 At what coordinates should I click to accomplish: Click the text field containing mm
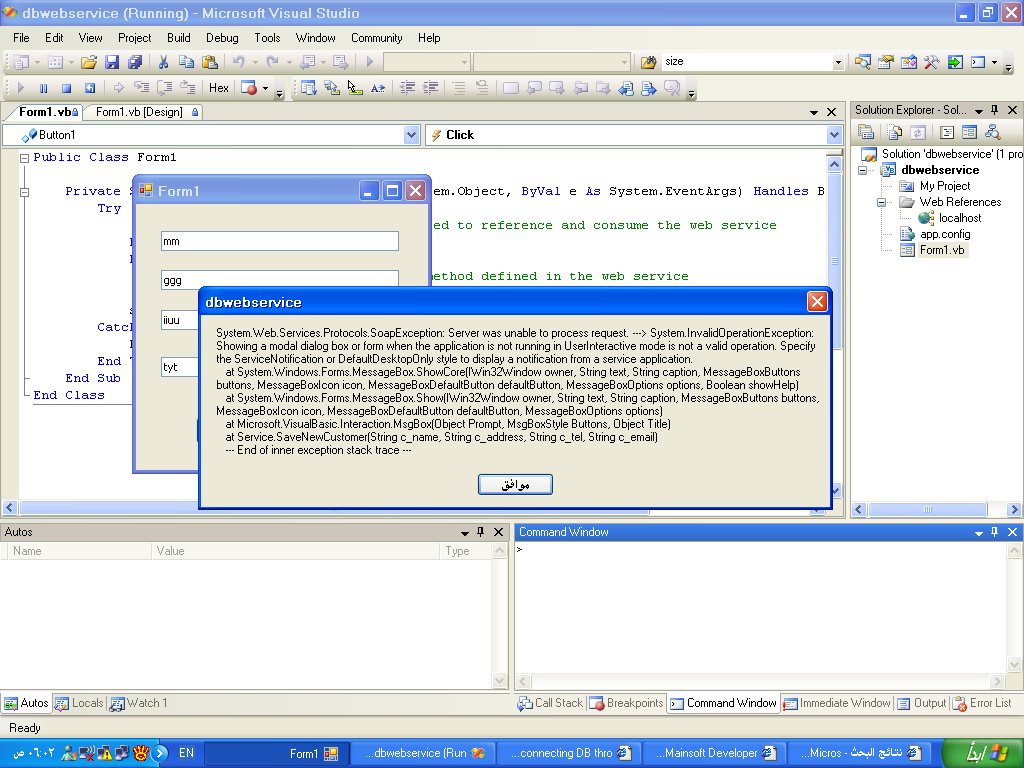click(x=280, y=241)
